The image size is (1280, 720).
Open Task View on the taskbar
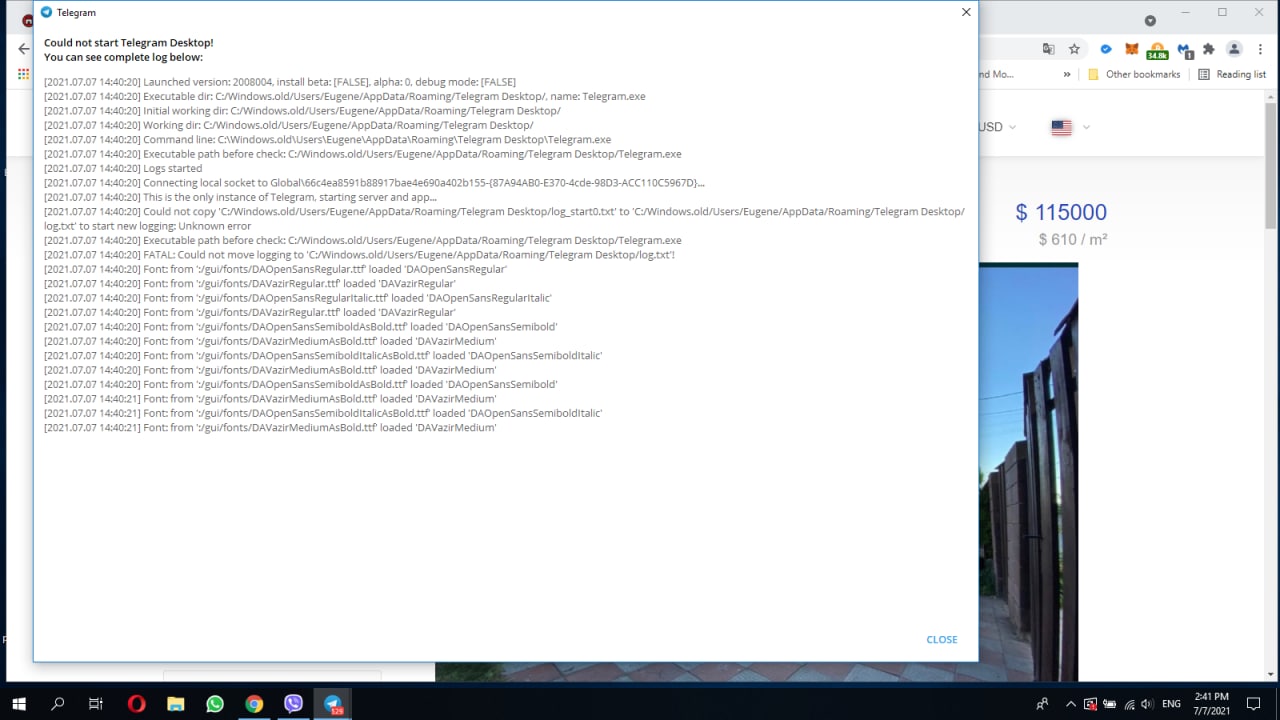coord(96,704)
